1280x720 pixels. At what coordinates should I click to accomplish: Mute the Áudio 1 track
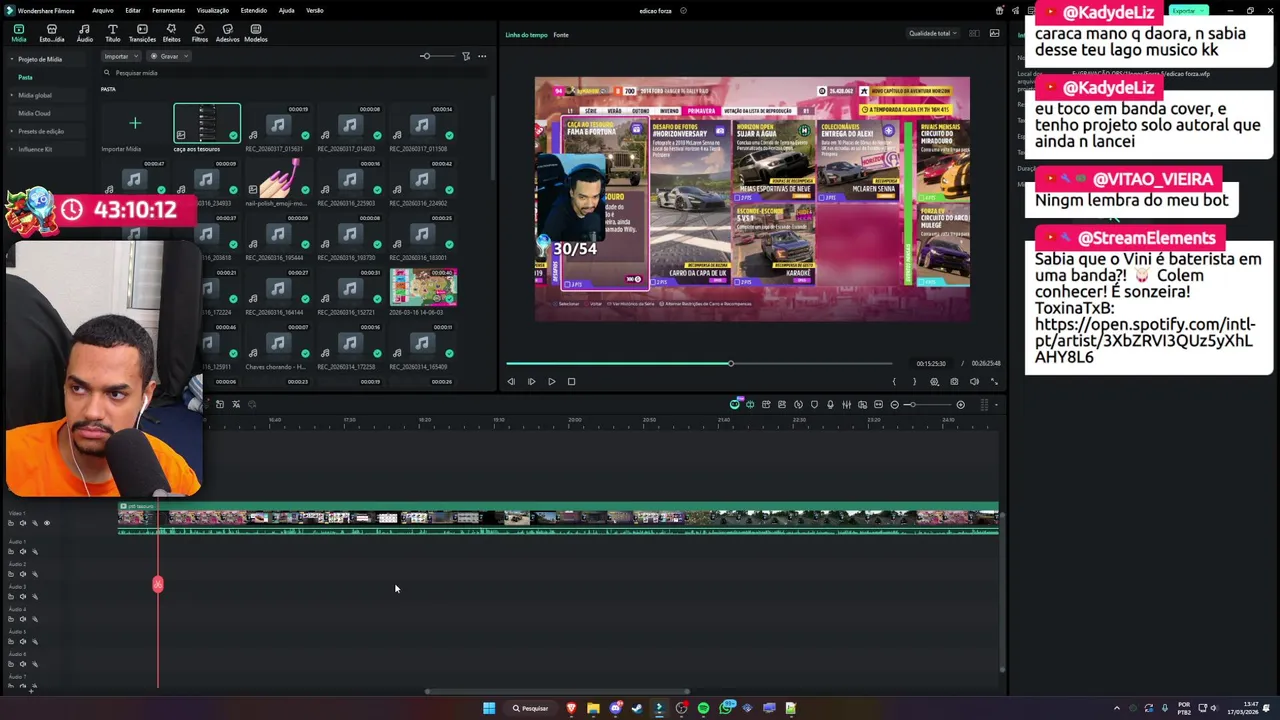23,551
